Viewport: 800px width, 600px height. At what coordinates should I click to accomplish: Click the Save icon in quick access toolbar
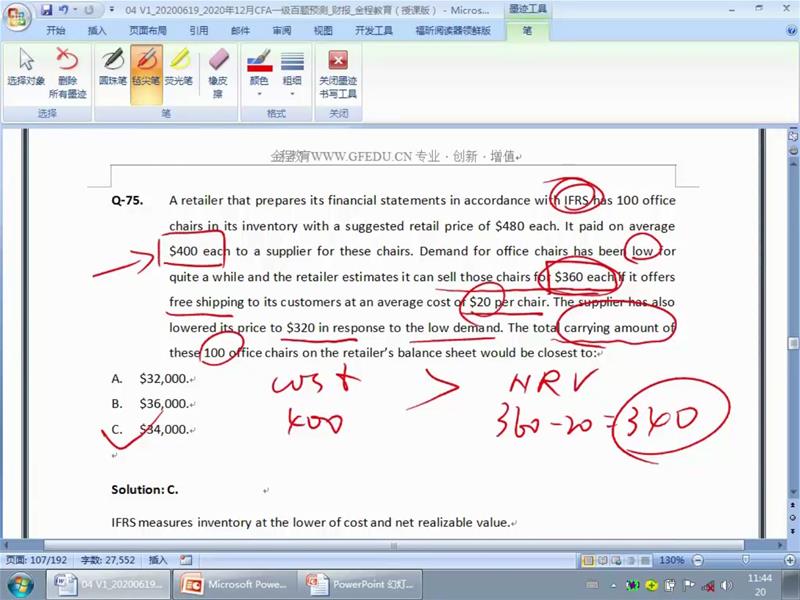46,10
